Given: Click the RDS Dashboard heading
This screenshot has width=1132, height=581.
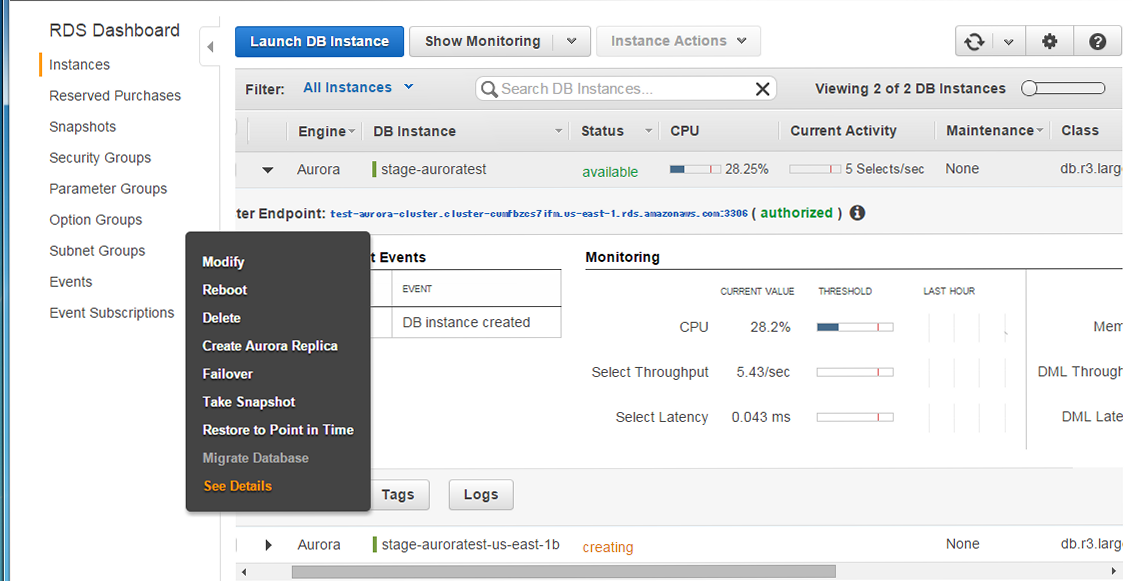Looking at the screenshot, I should point(114,30).
